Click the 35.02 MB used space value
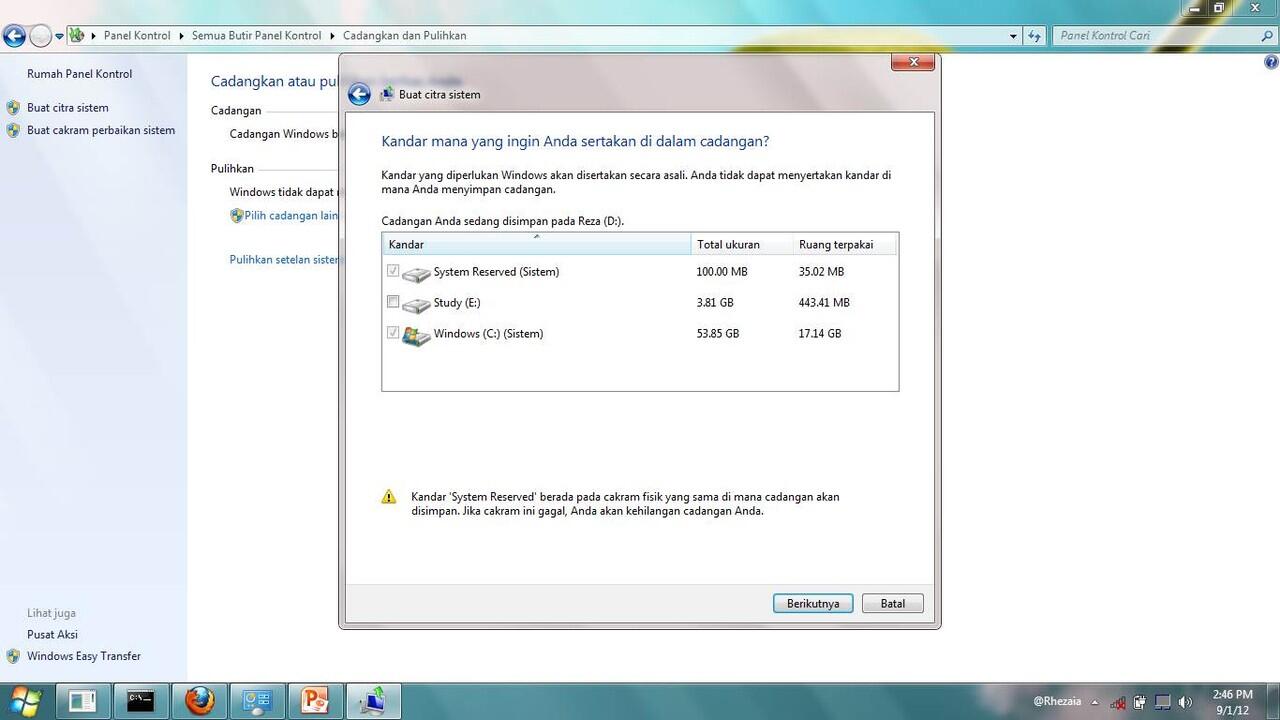 821,272
